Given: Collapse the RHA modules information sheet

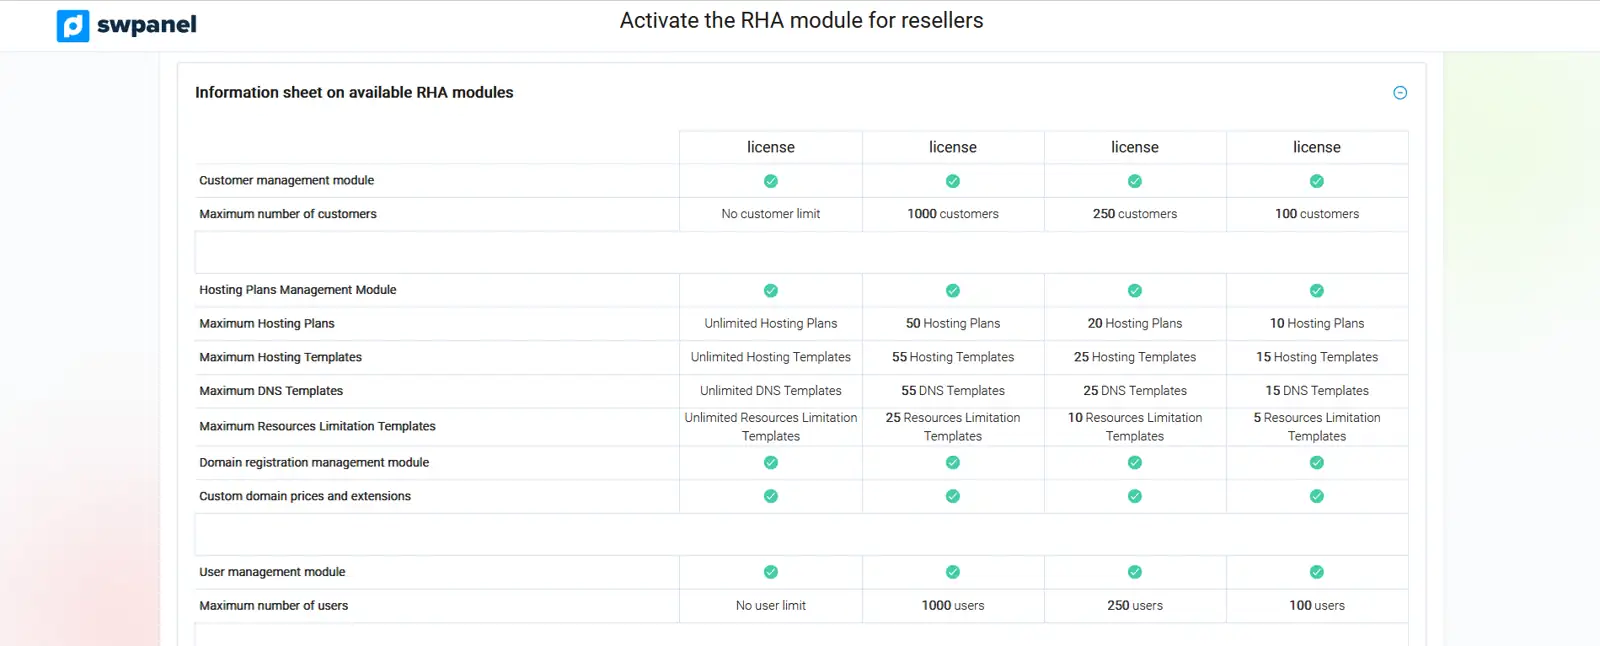Looking at the screenshot, I should tap(1400, 93).
